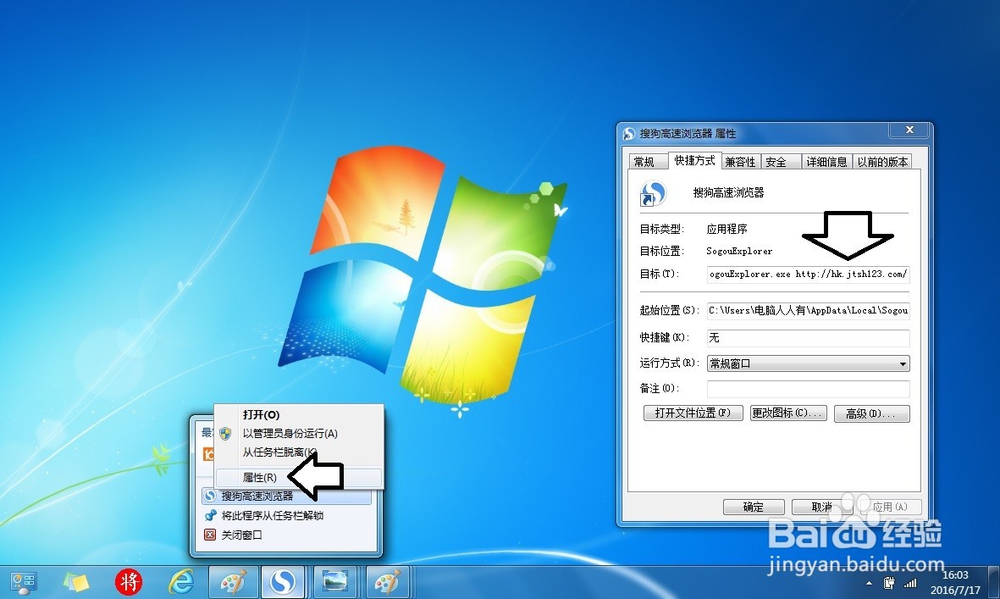The width and height of the screenshot is (1000, 599).
Task: Click the Sogou icon in the jump list
Action: coord(210,496)
